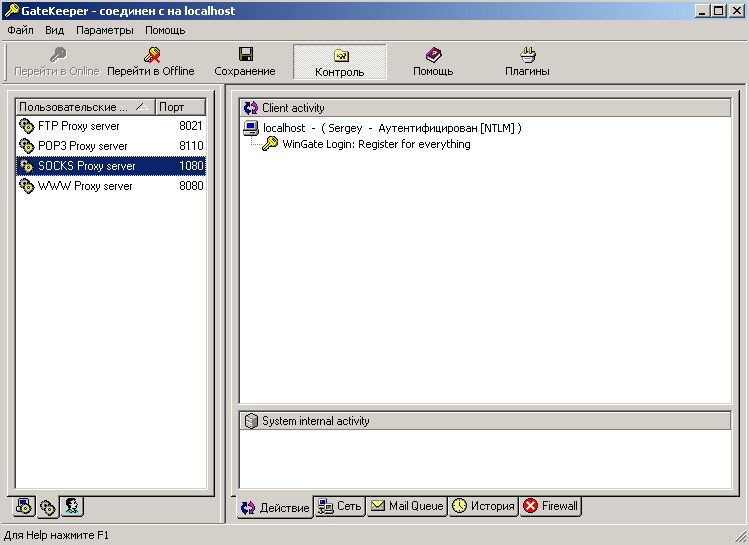
Task: Click the Client activity header icon
Action: click(x=251, y=108)
